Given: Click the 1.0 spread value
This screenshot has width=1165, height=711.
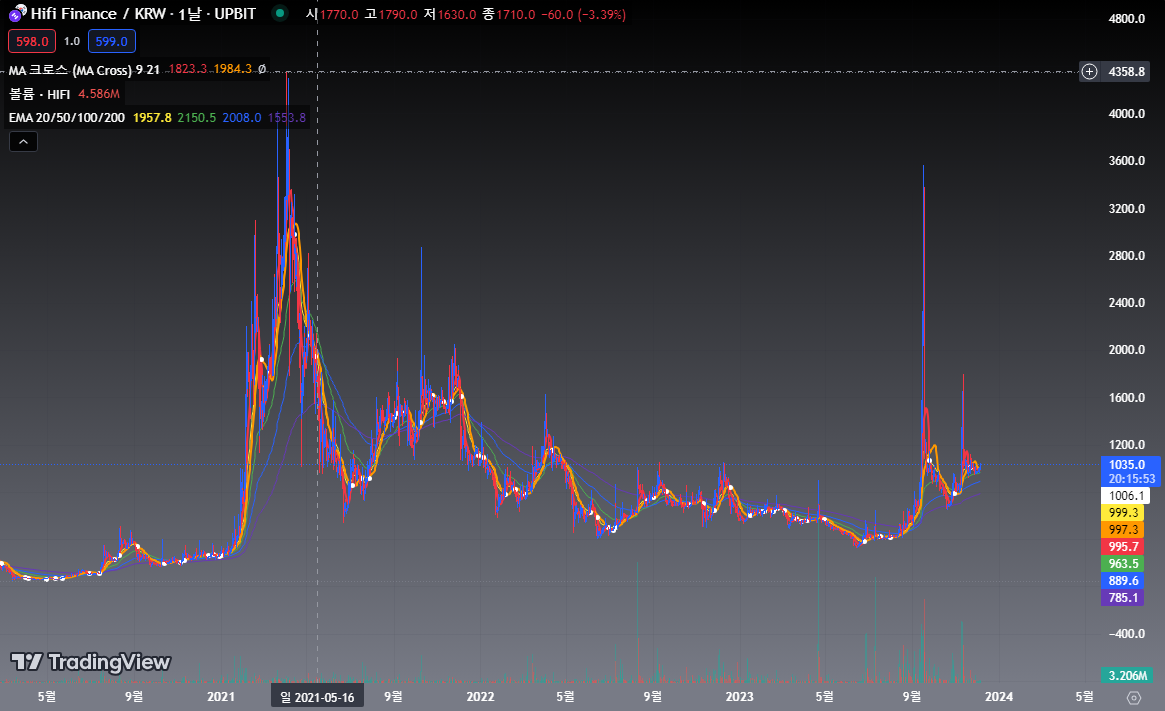Looking at the screenshot, I should (72, 42).
